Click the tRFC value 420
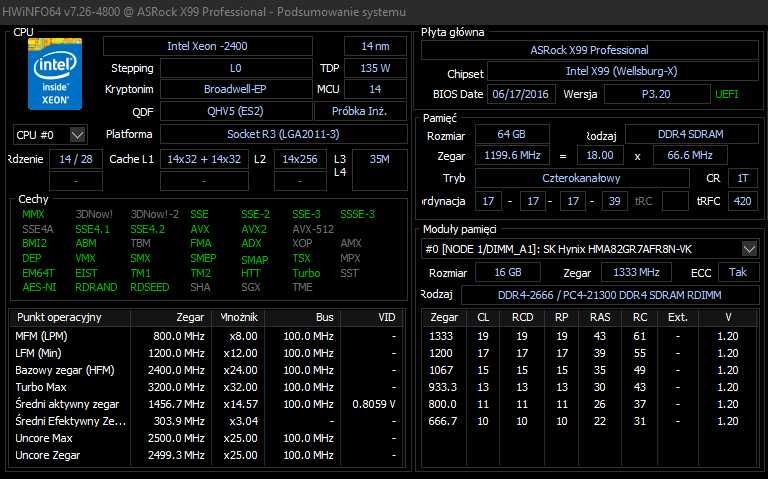The image size is (768, 479). point(743,201)
